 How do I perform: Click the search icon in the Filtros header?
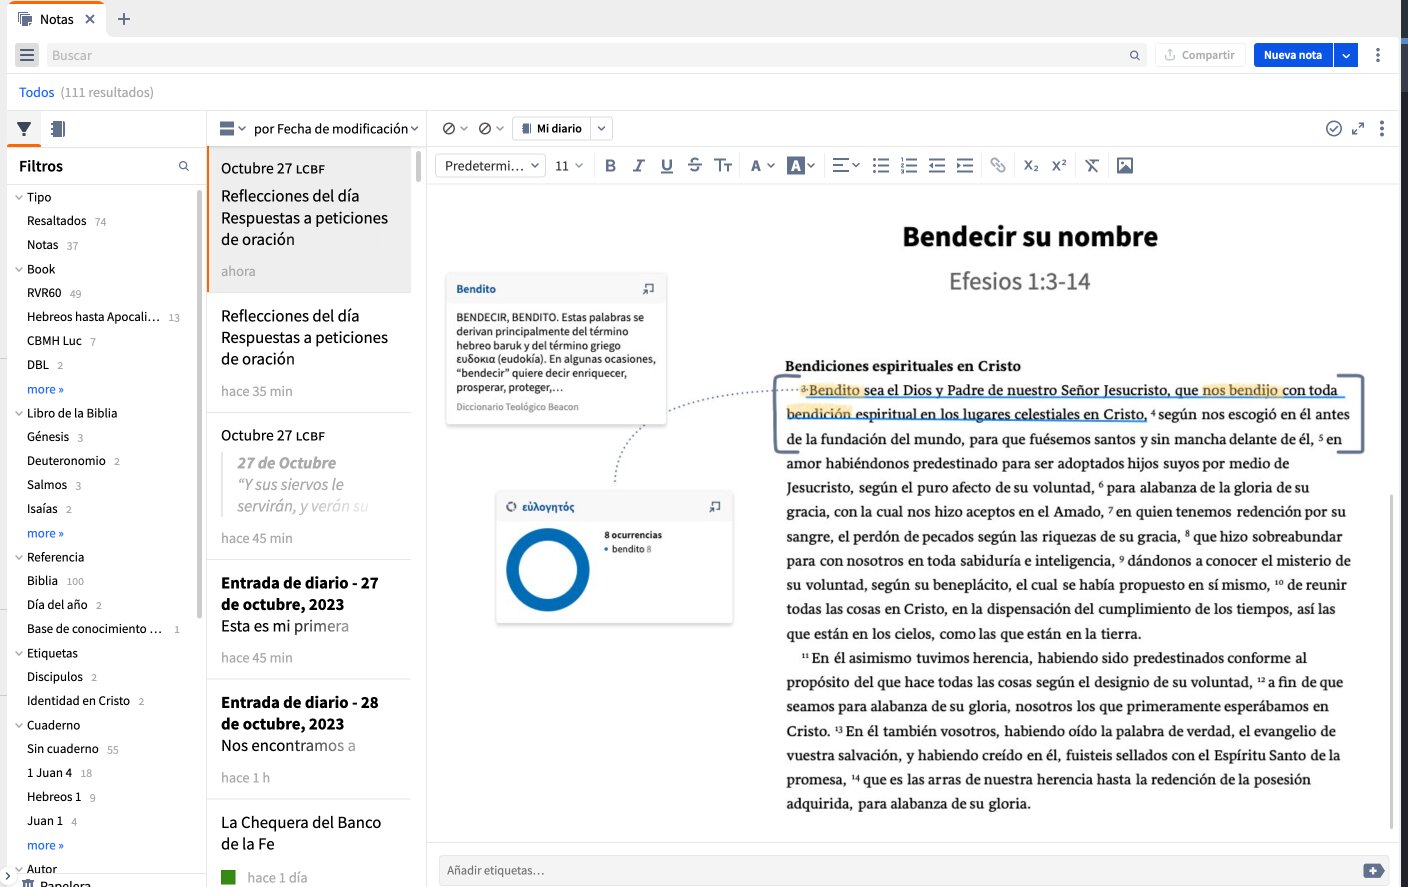[184, 166]
